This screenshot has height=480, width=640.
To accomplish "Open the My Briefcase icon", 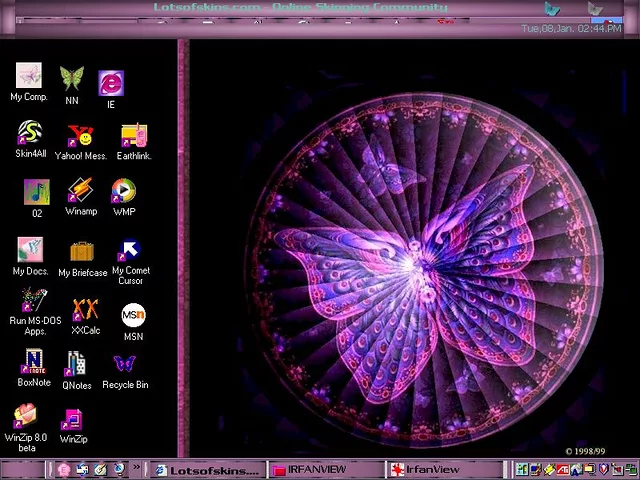I will 82,251.
